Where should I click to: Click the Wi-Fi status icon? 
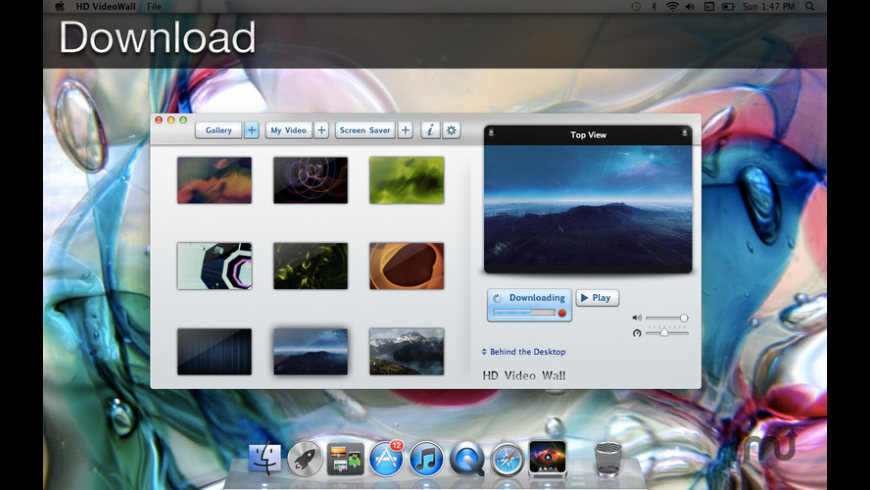point(672,7)
